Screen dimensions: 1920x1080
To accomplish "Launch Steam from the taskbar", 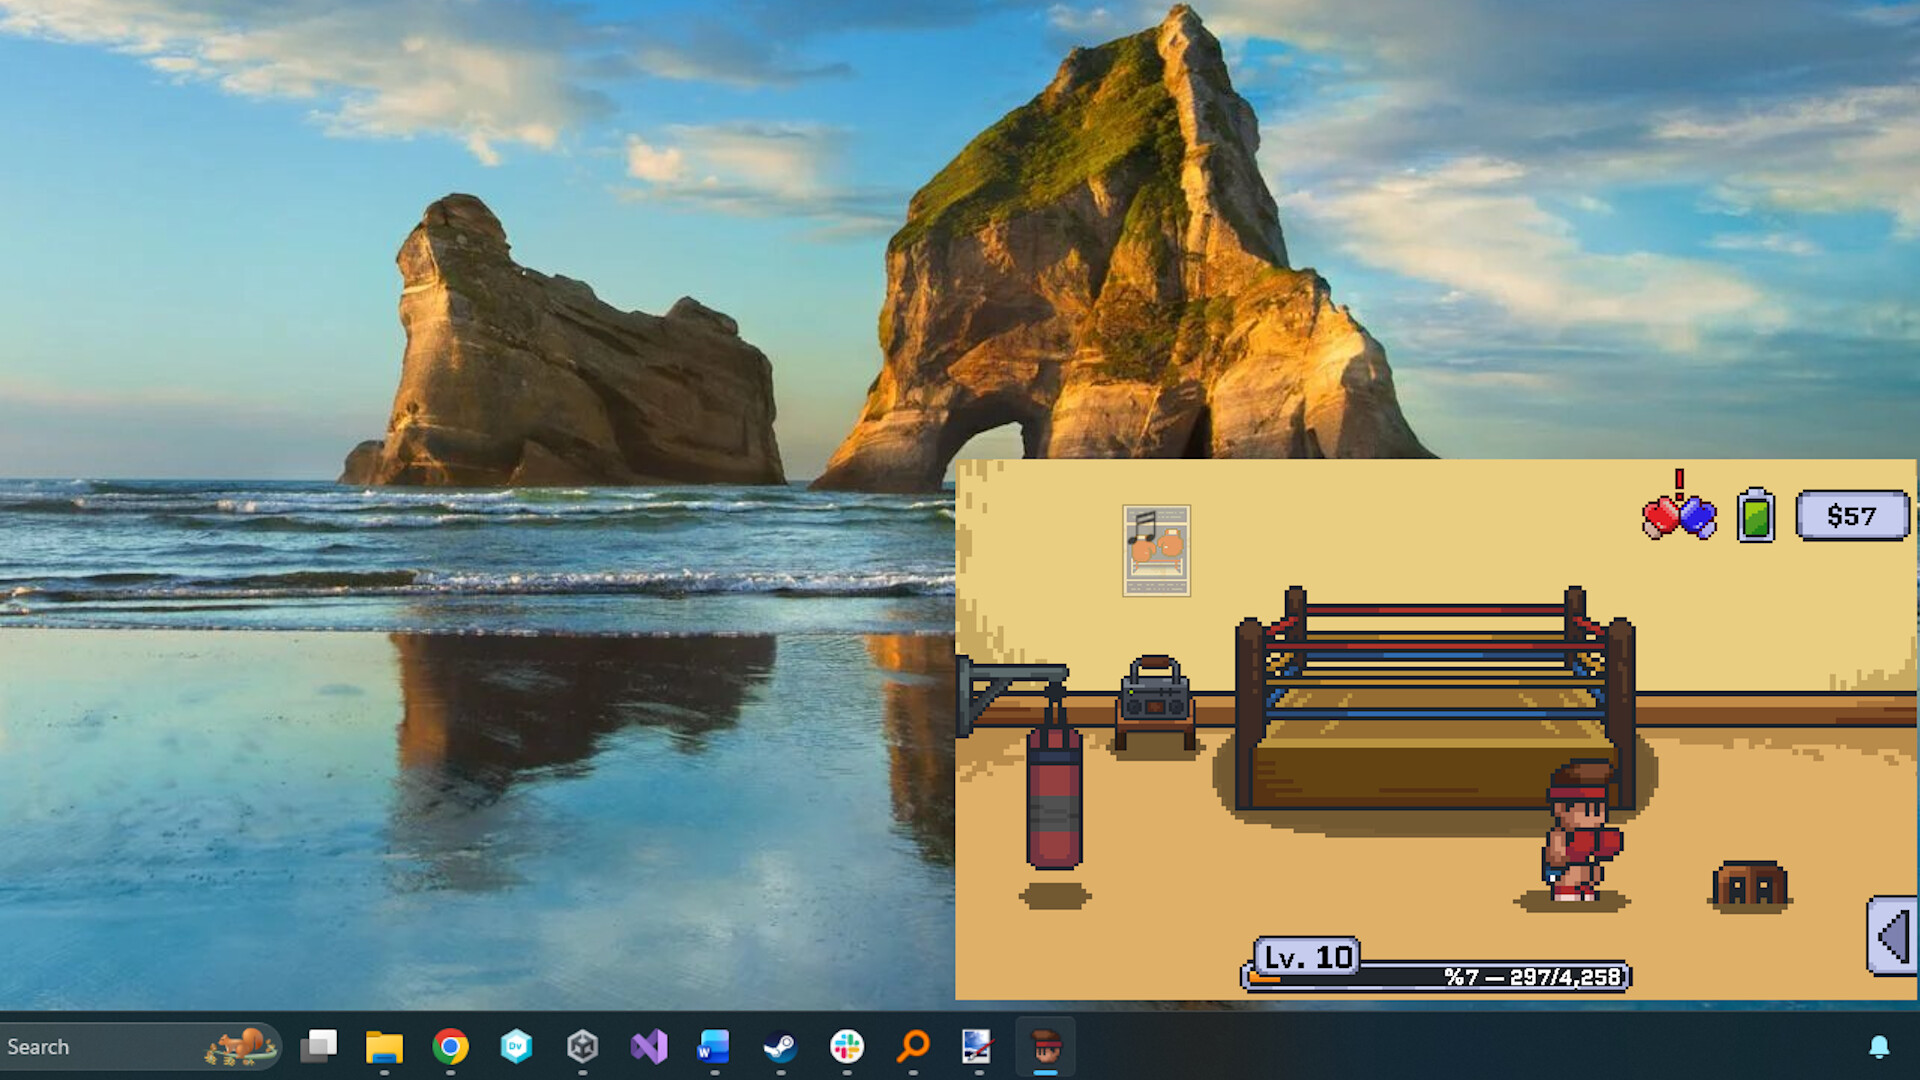I will click(x=781, y=1047).
